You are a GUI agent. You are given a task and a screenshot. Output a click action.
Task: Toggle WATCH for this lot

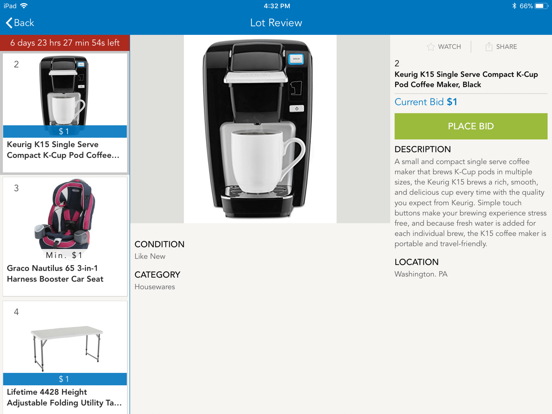pyautogui.click(x=444, y=46)
